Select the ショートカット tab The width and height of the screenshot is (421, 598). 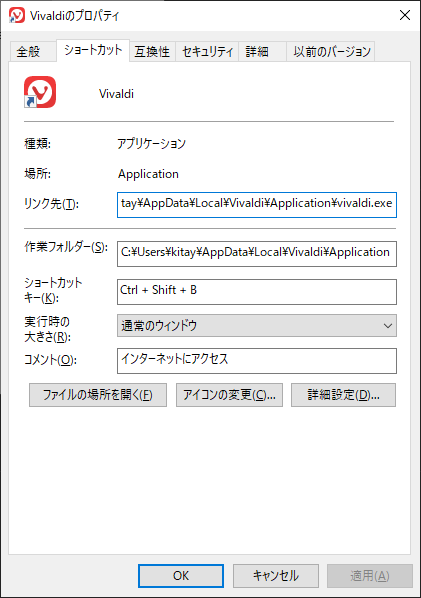point(93,50)
